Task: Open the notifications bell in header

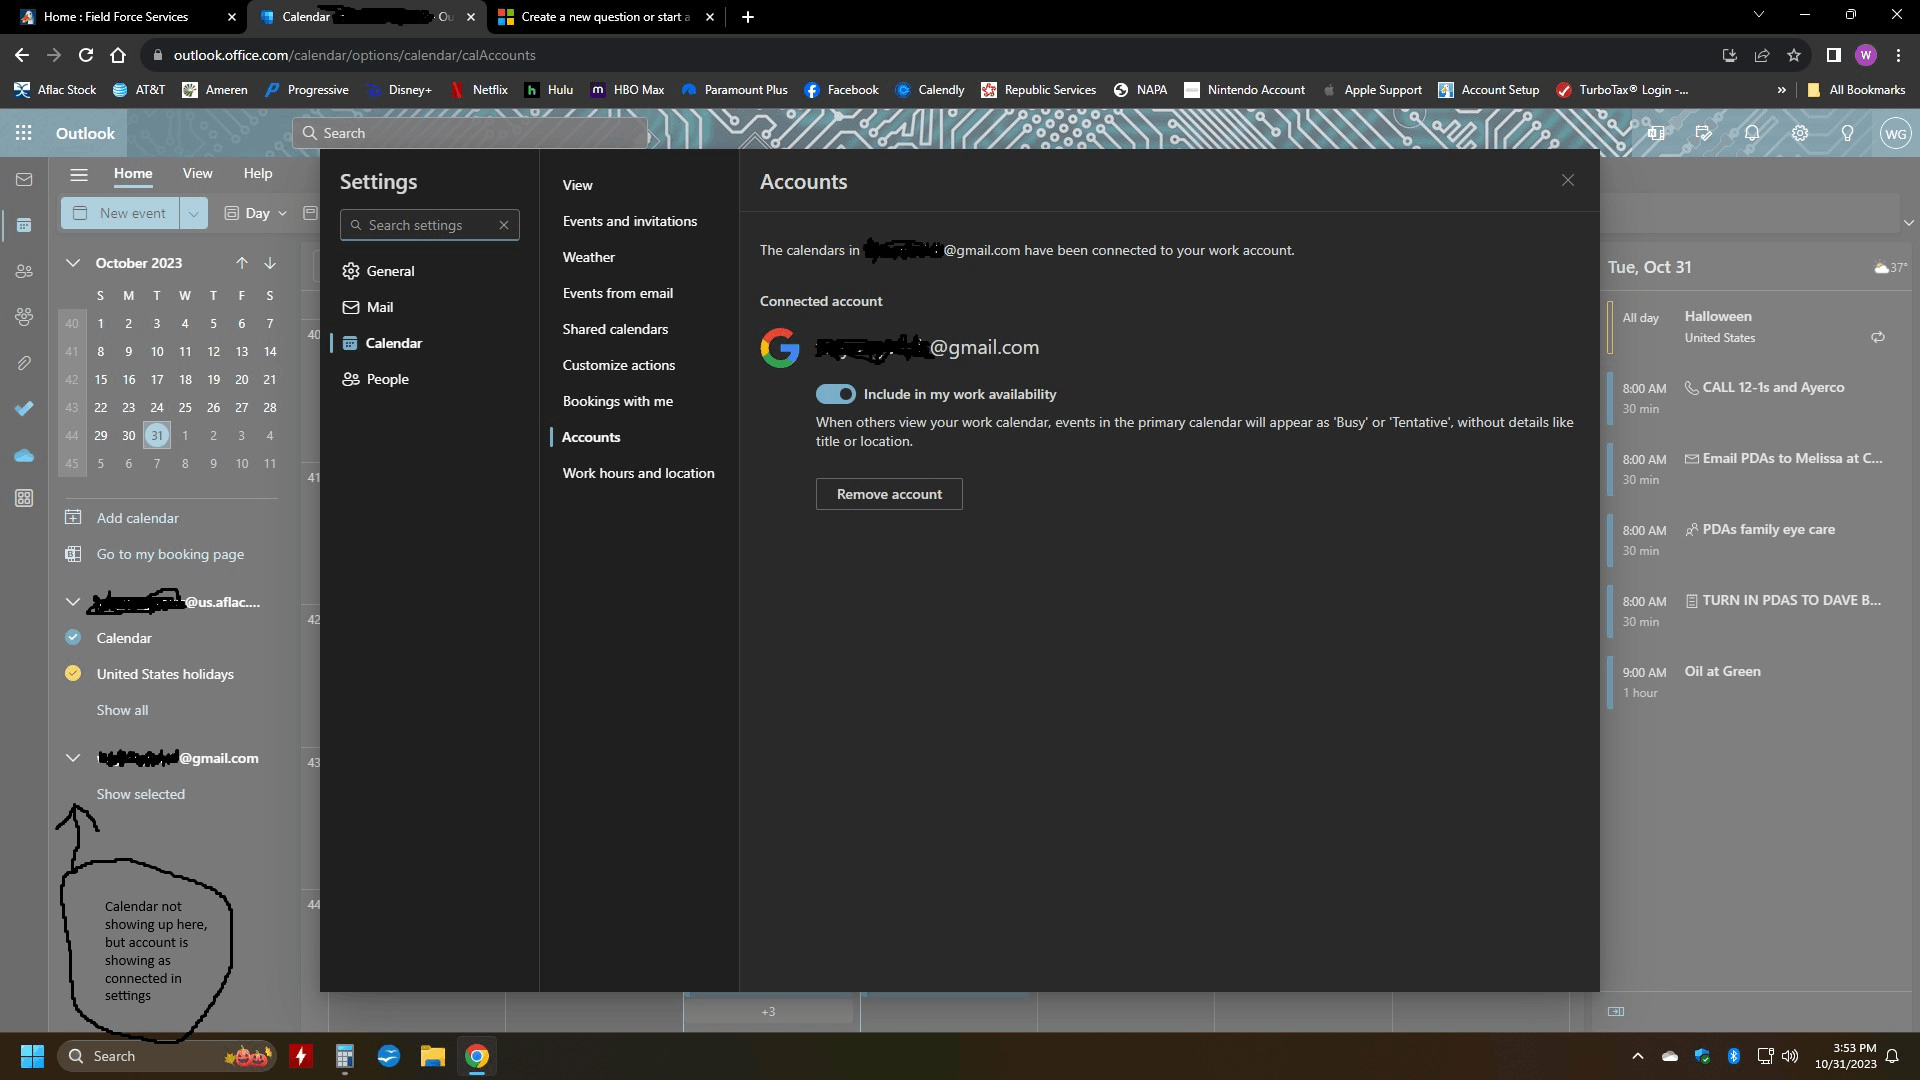Action: [x=1752, y=133]
